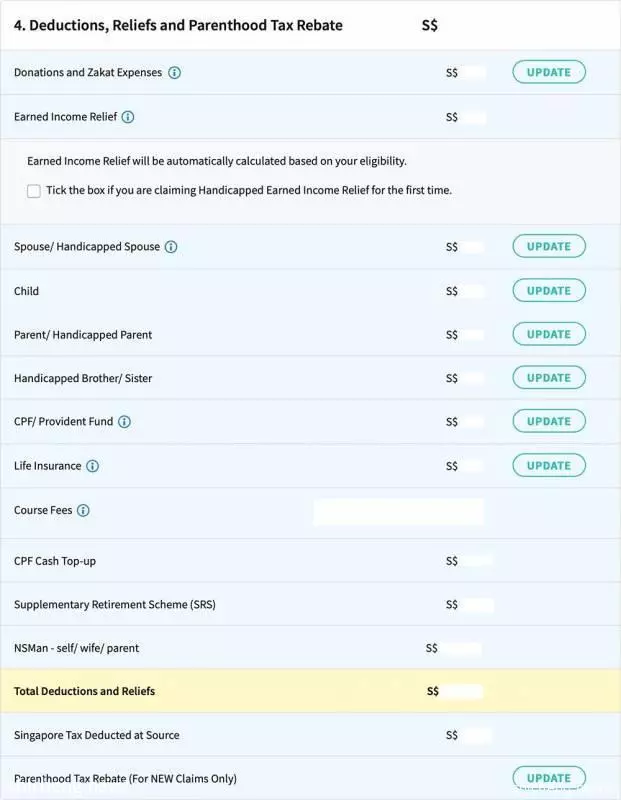Select the CPF Cash Top-up amount field
The image size is (621, 800).
(476, 561)
